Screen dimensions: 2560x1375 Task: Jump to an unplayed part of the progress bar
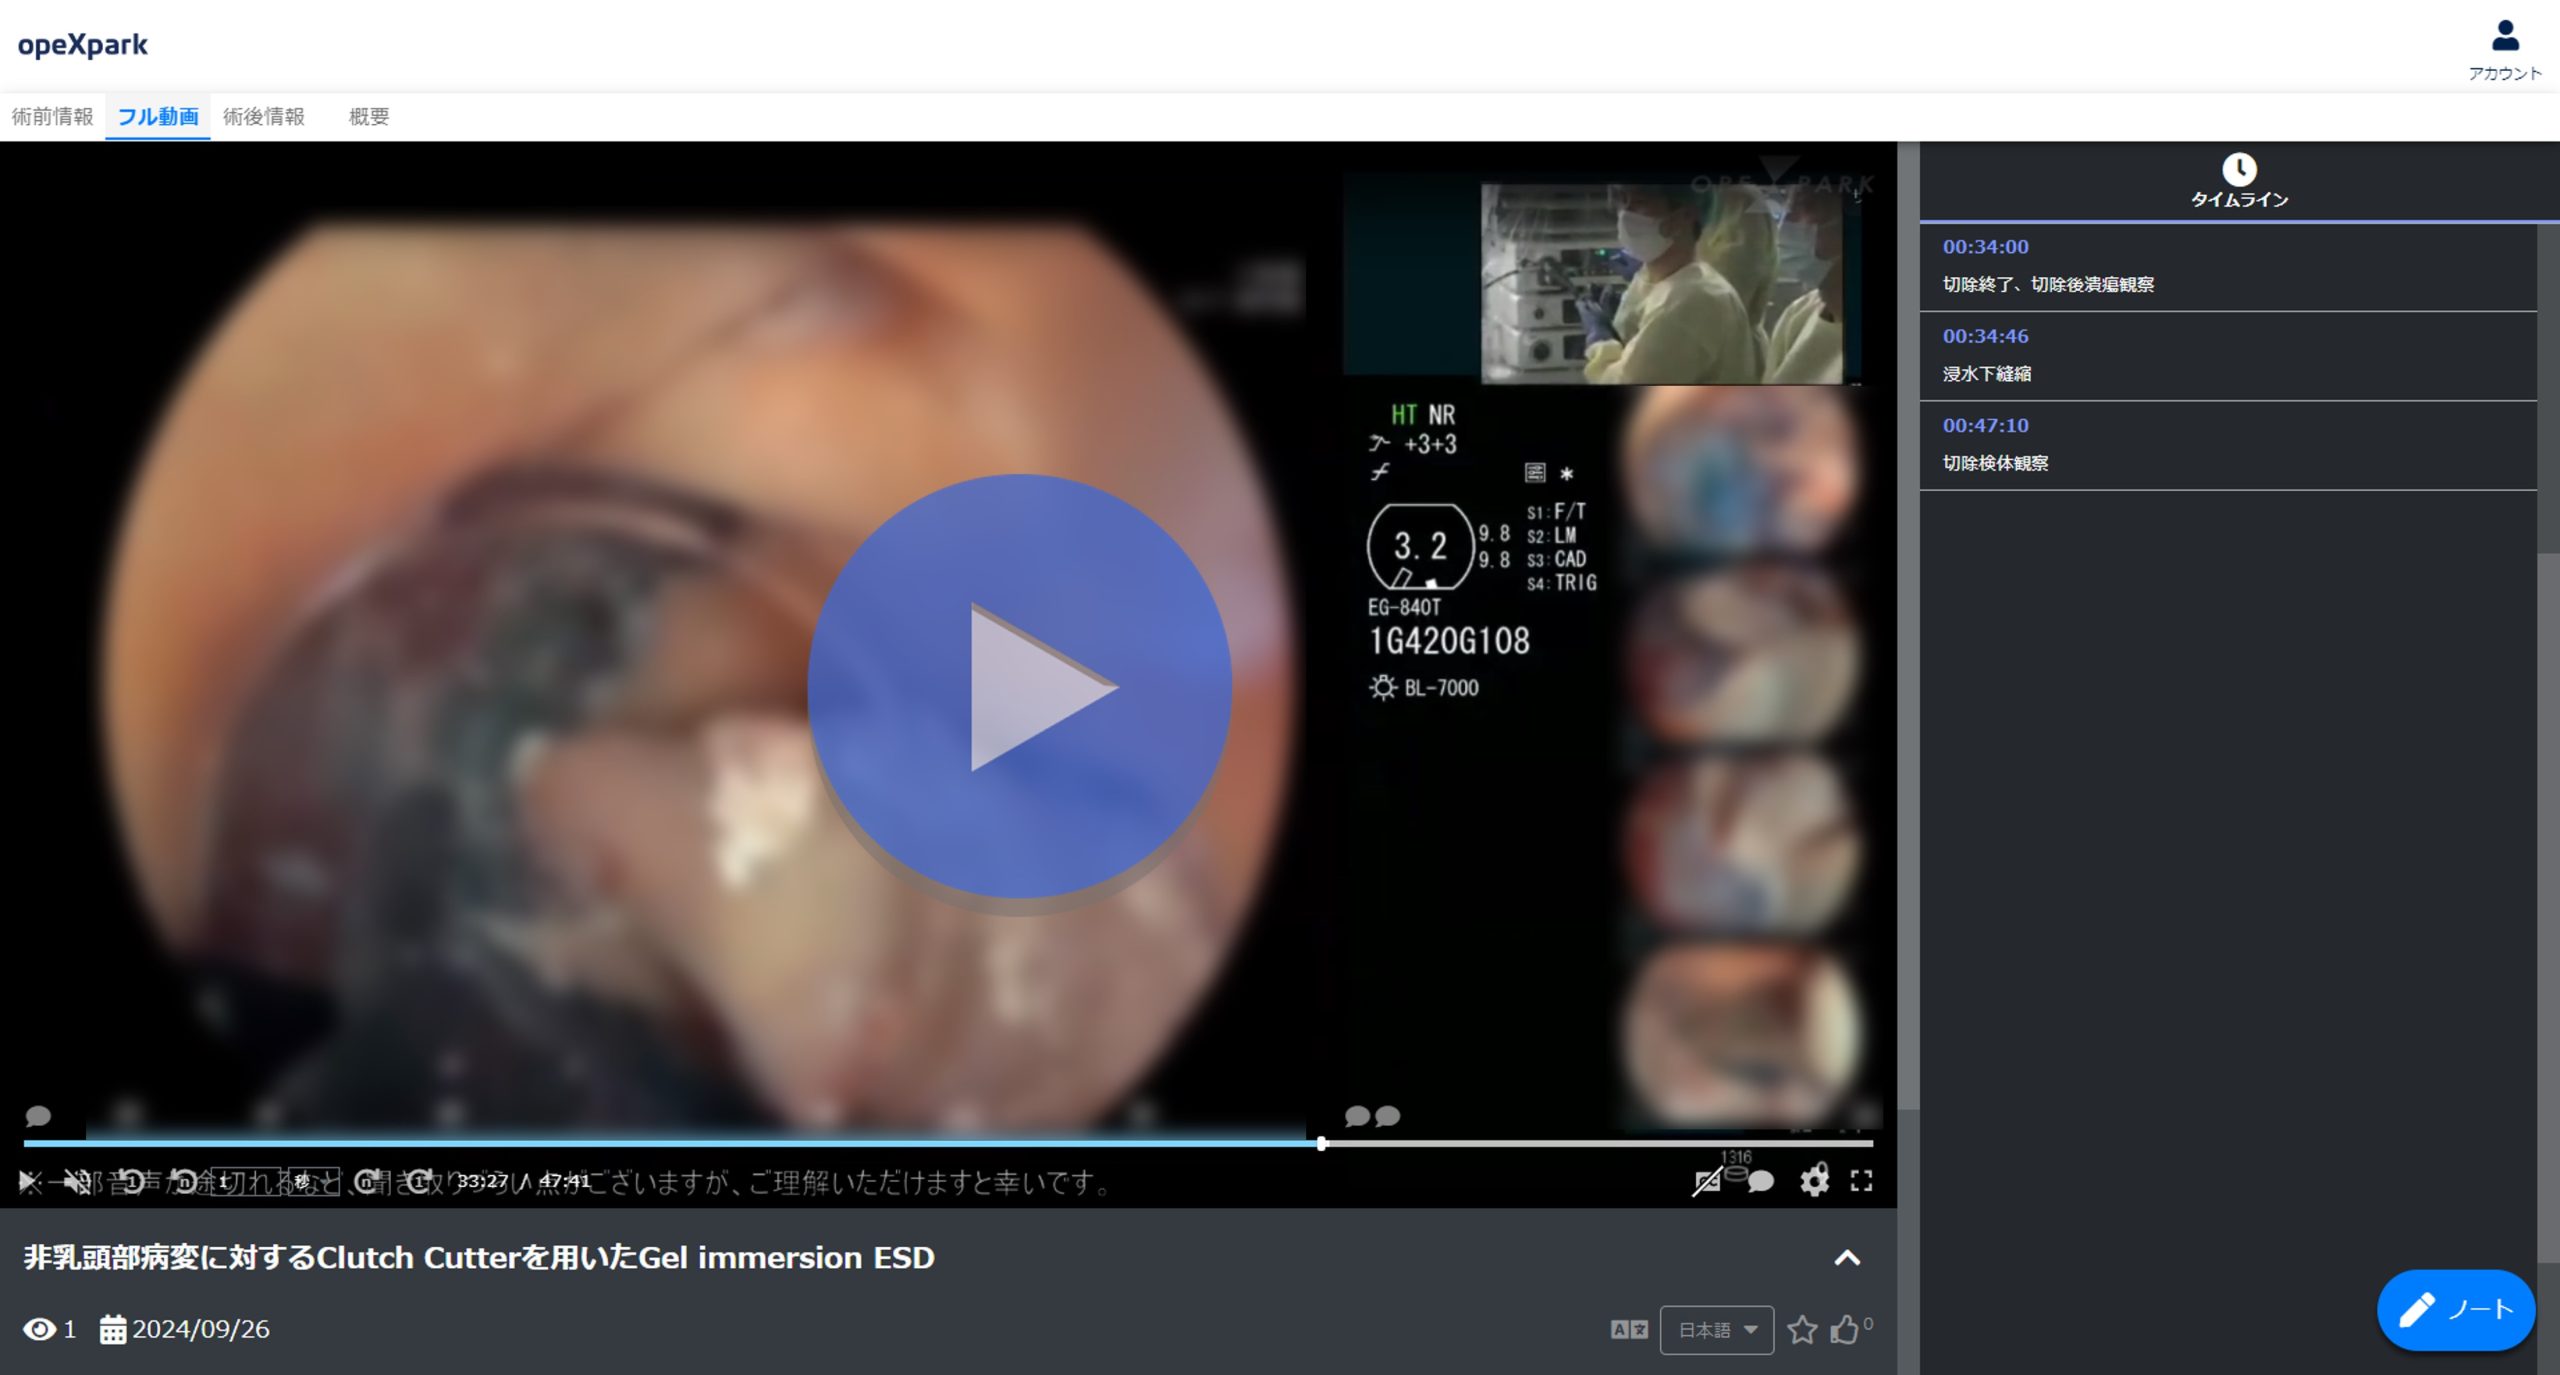[x=1600, y=1143]
